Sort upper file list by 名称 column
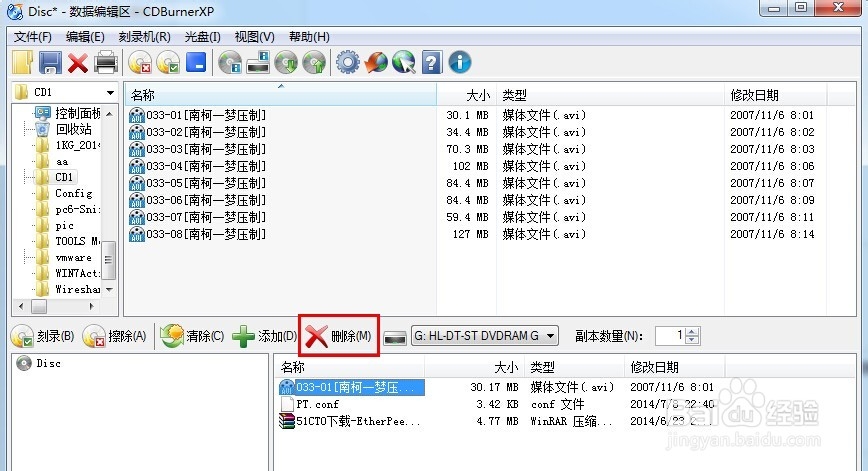This screenshot has height=471, width=868. pyautogui.click(x=281, y=95)
